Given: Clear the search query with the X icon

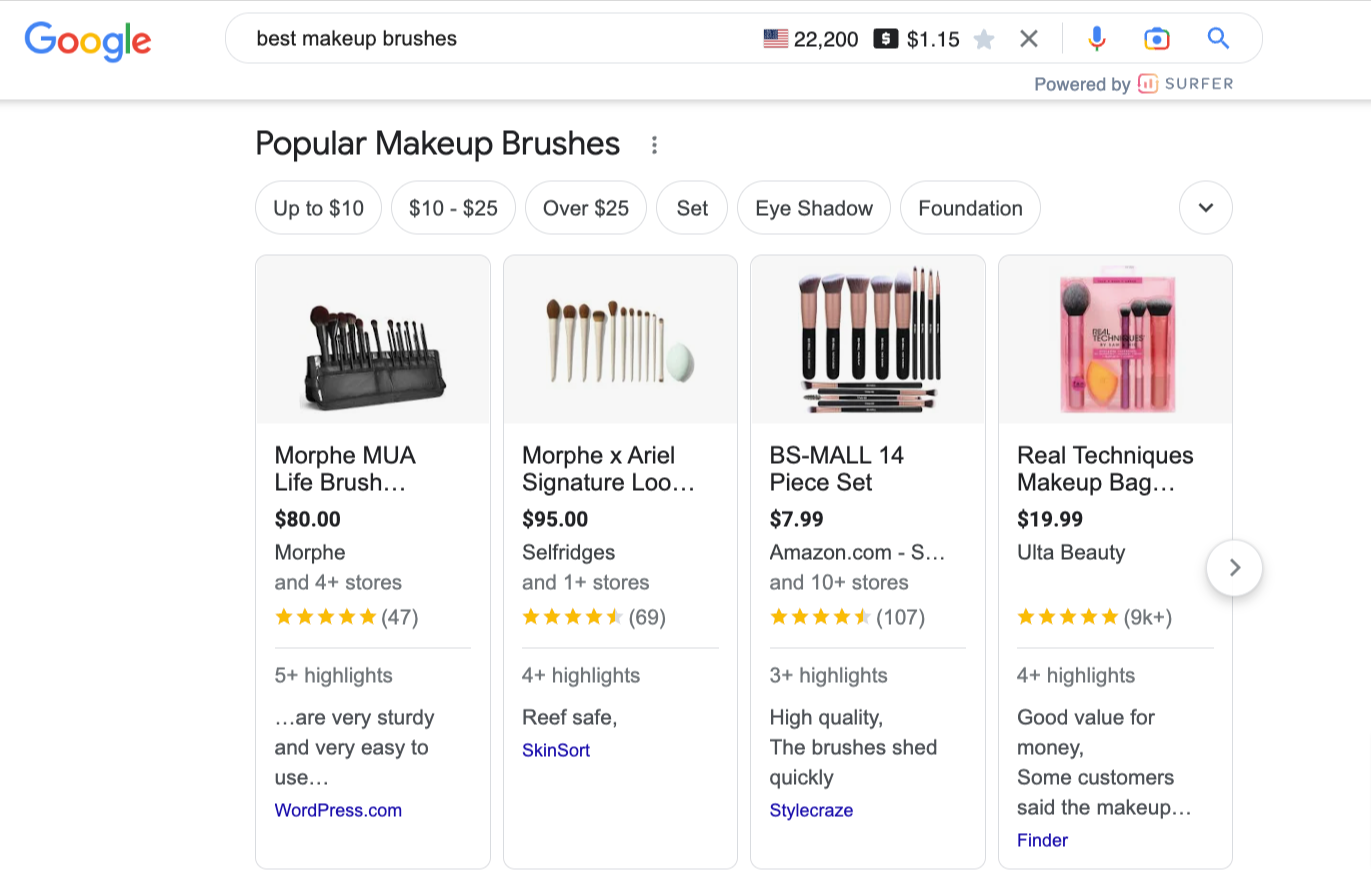Looking at the screenshot, I should (x=1029, y=38).
